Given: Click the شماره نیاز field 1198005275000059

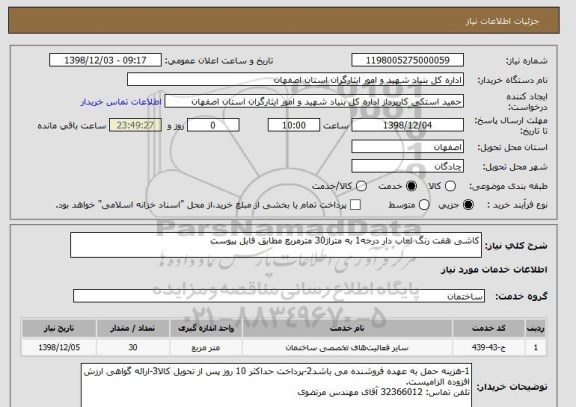Looking at the screenshot, I should (x=407, y=60).
